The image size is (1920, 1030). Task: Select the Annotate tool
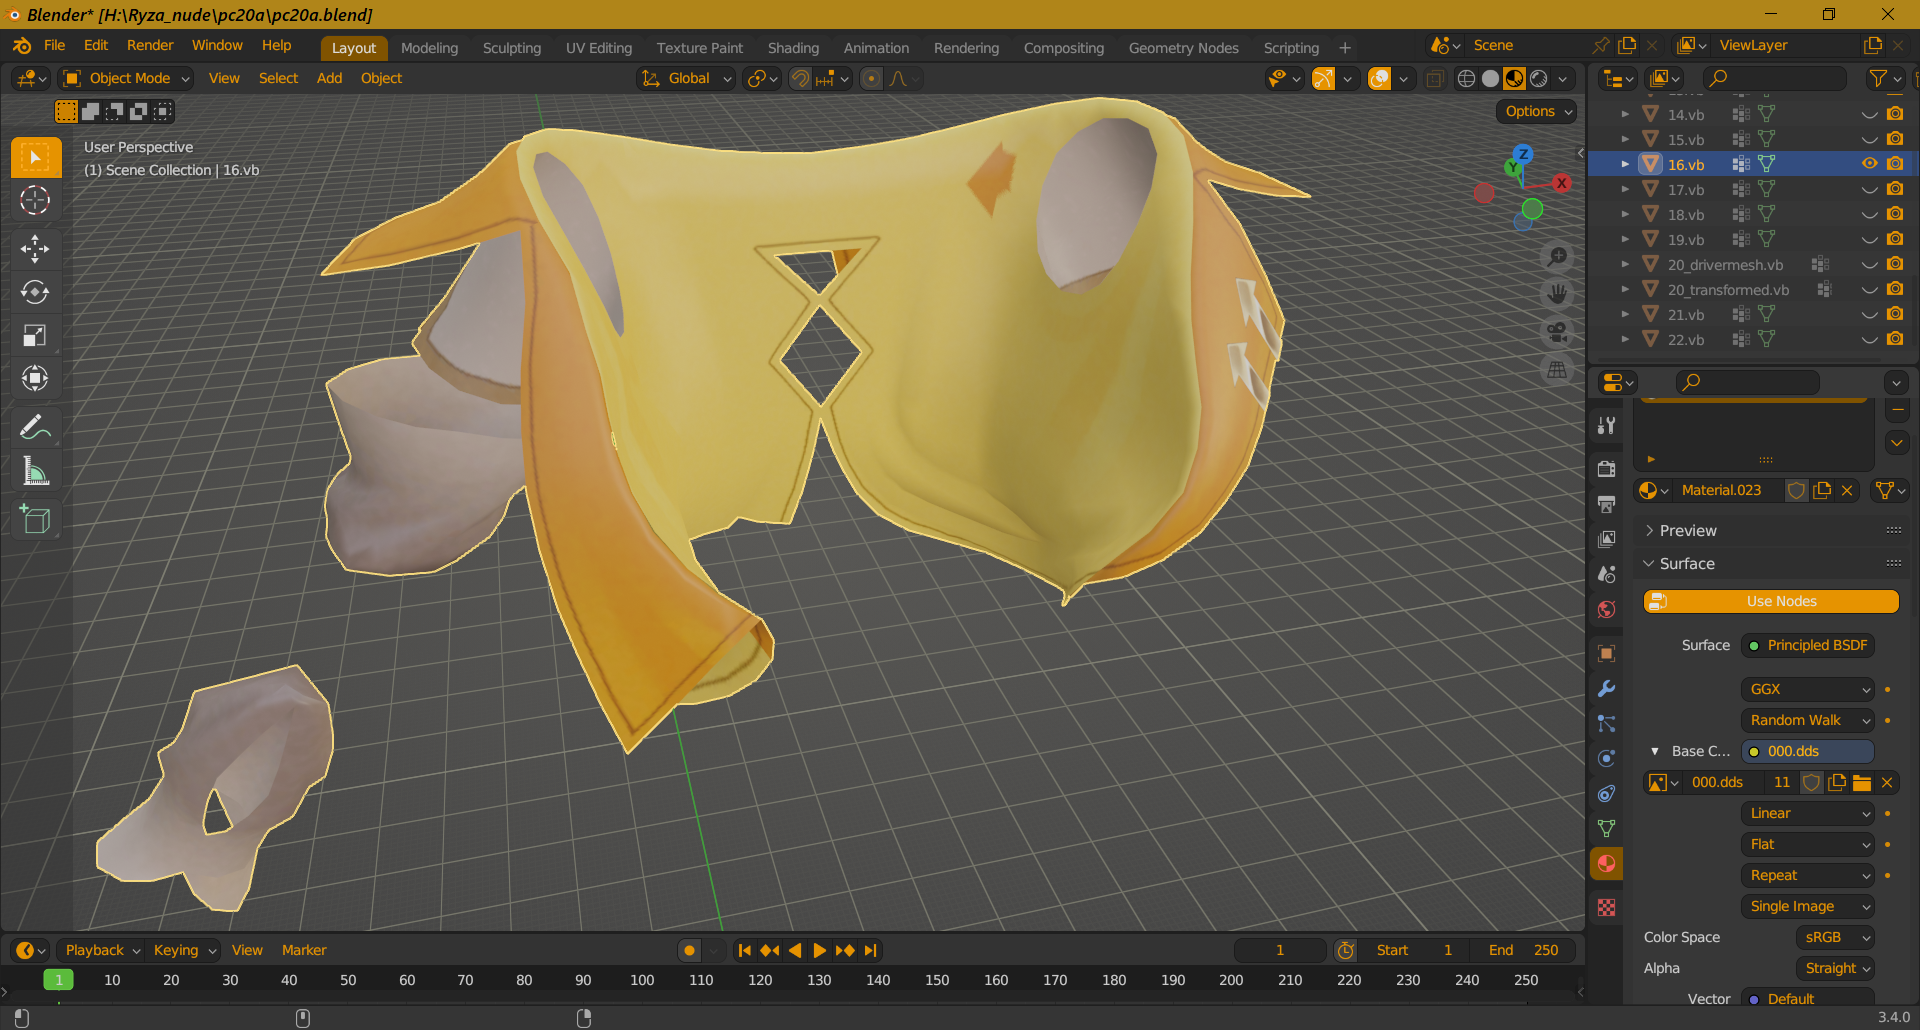point(35,427)
